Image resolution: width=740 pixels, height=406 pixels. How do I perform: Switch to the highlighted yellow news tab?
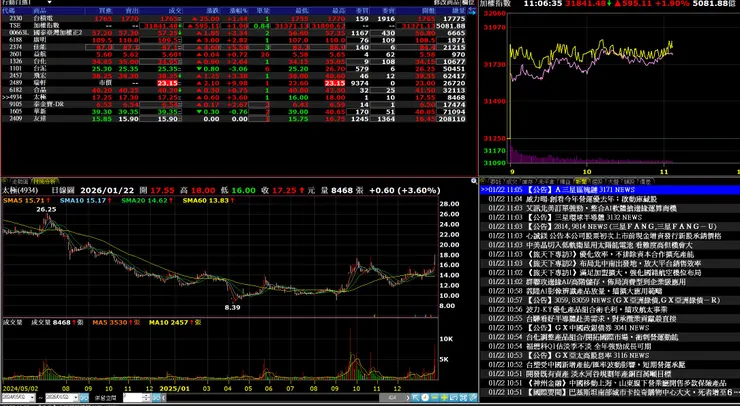(581, 181)
